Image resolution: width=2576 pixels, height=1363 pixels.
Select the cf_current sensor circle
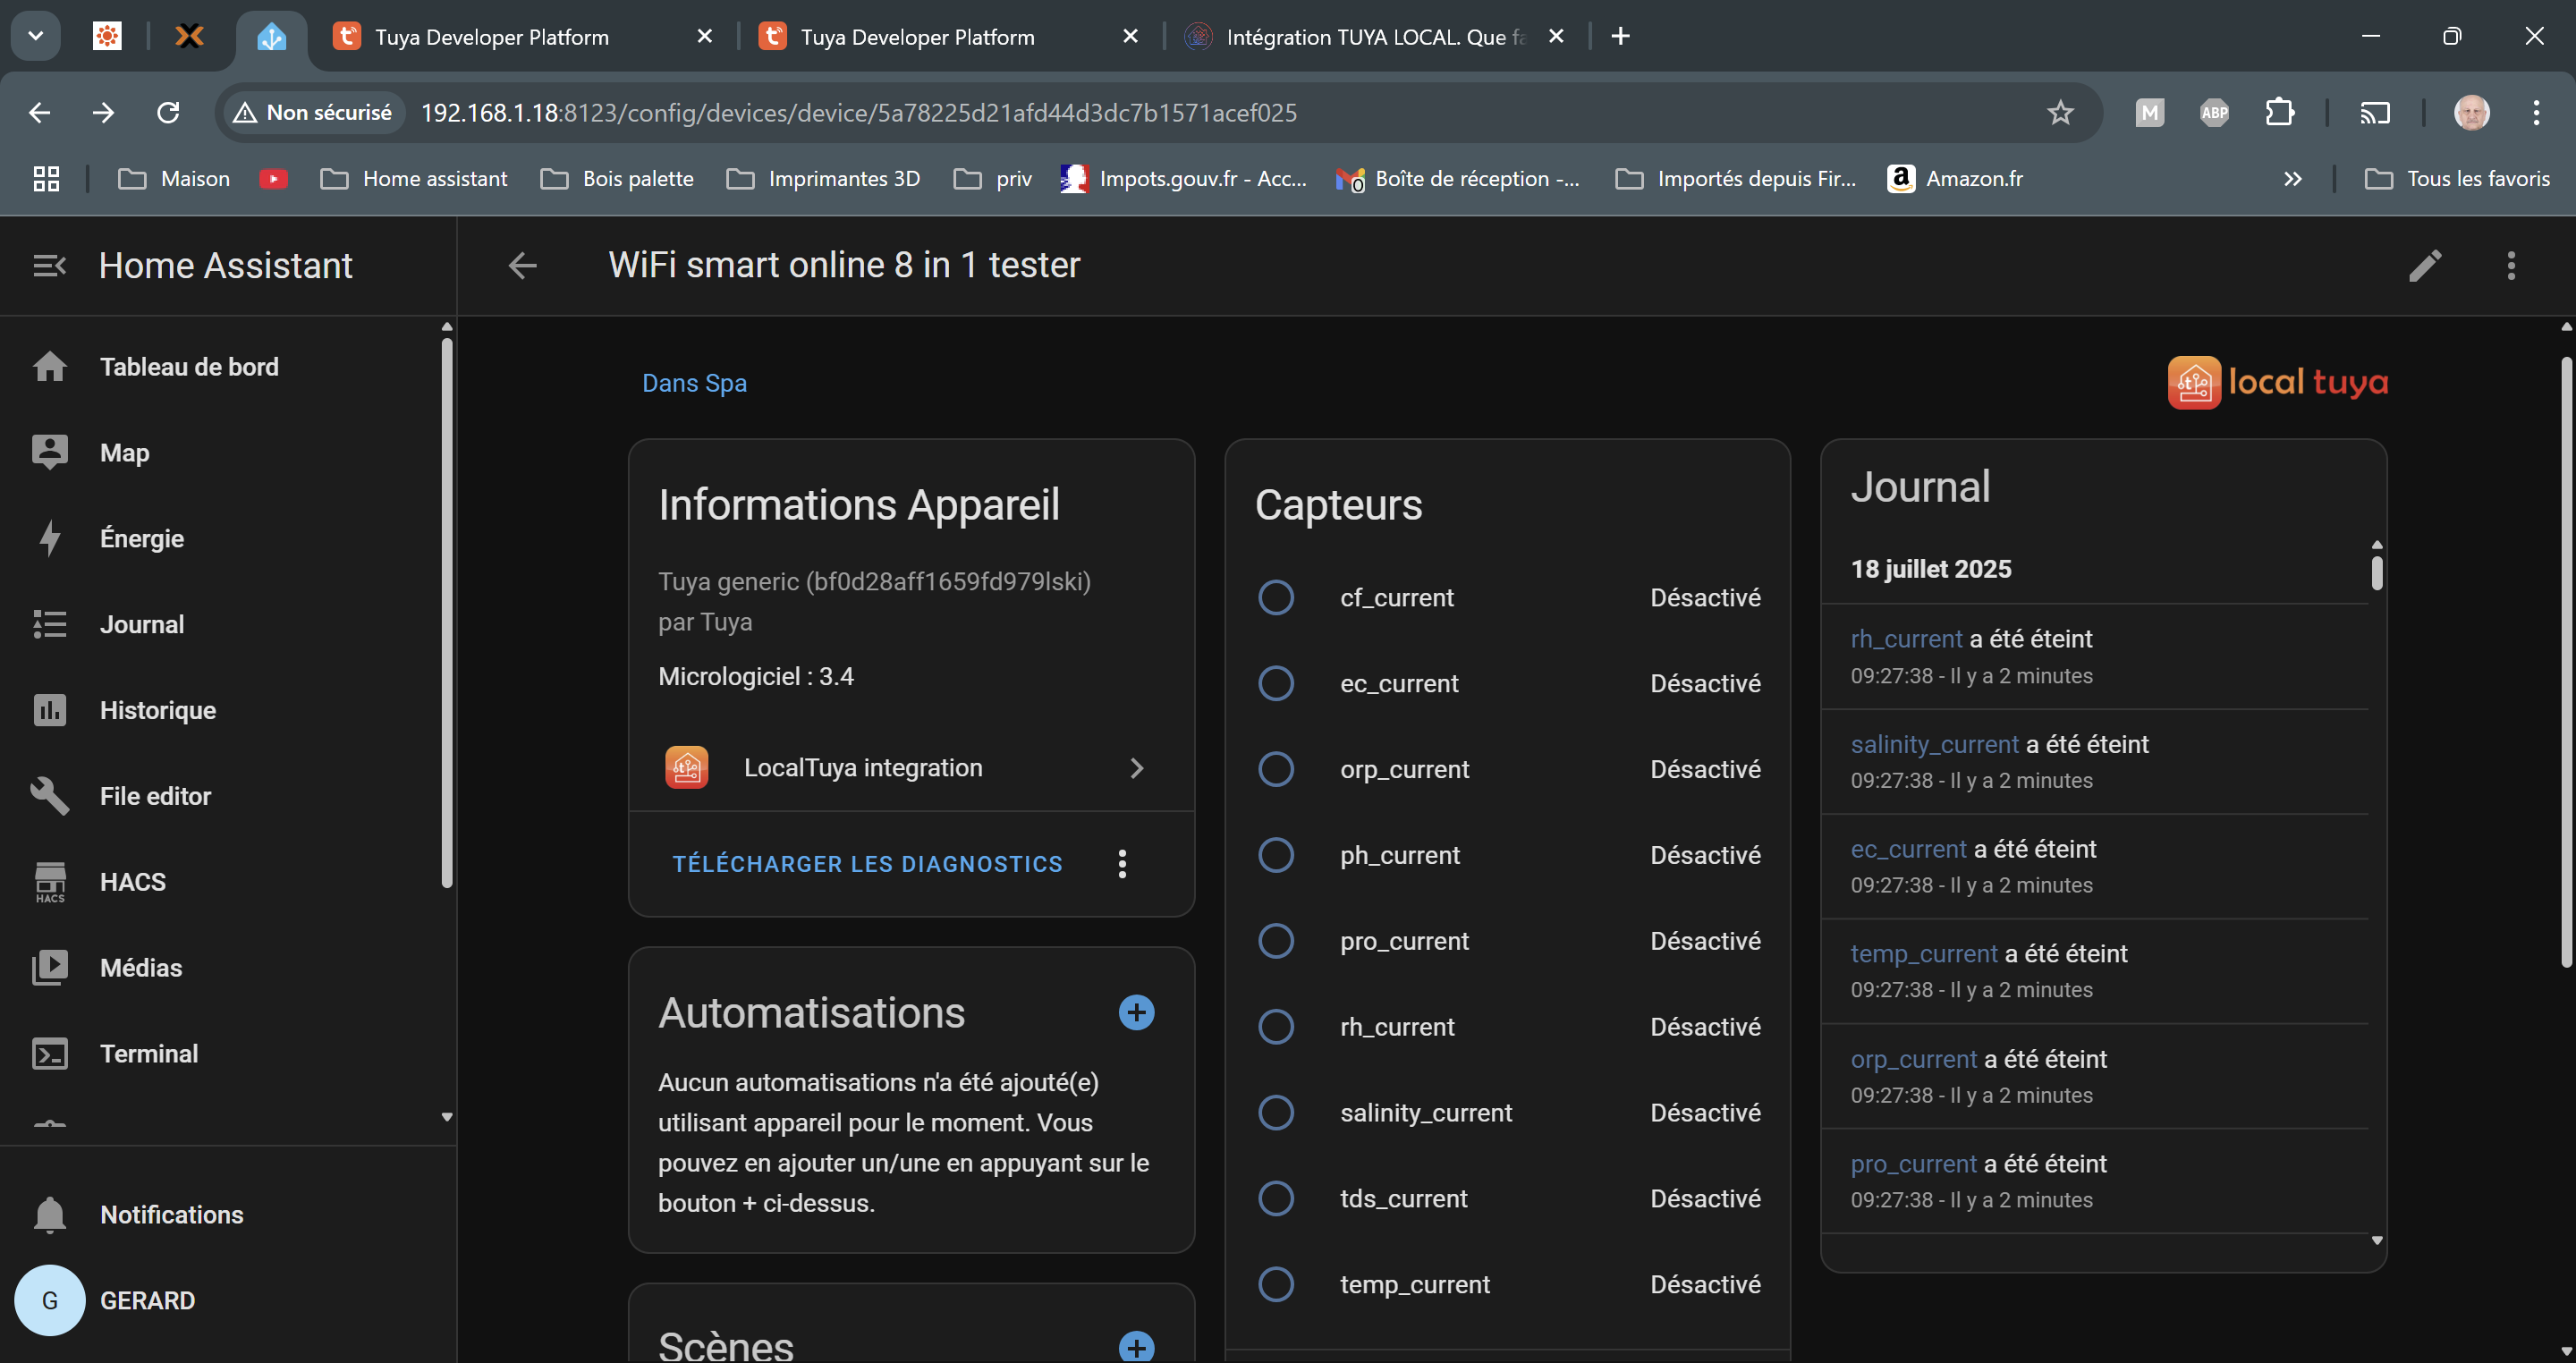(x=1275, y=598)
